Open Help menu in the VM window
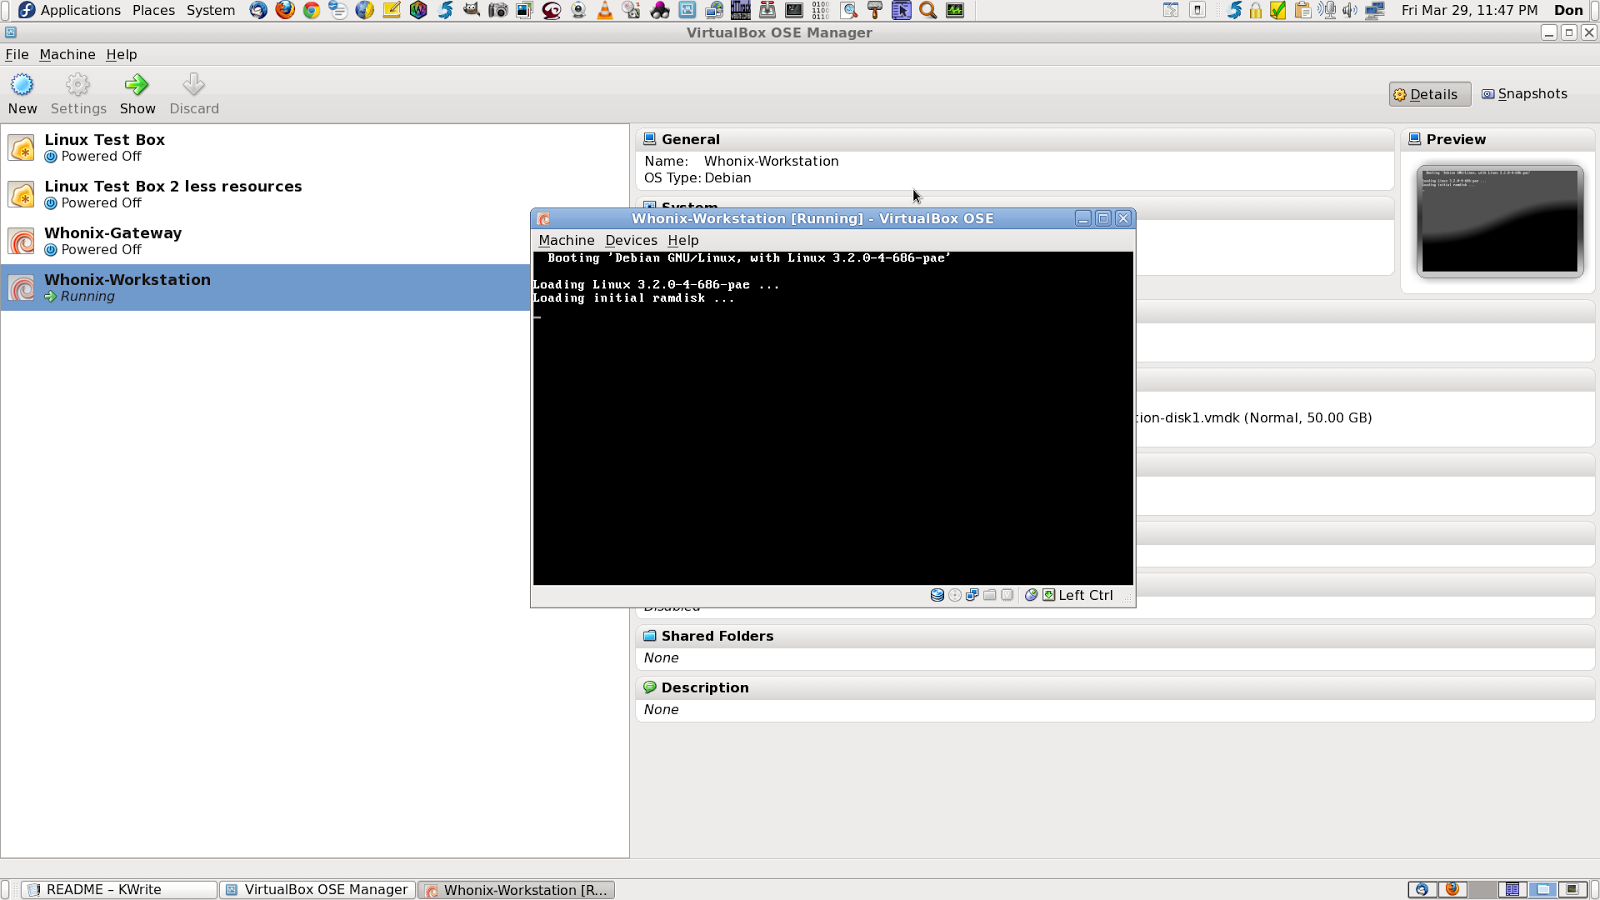Viewport: 1600px width, 900px height. (x=683, y=240)
